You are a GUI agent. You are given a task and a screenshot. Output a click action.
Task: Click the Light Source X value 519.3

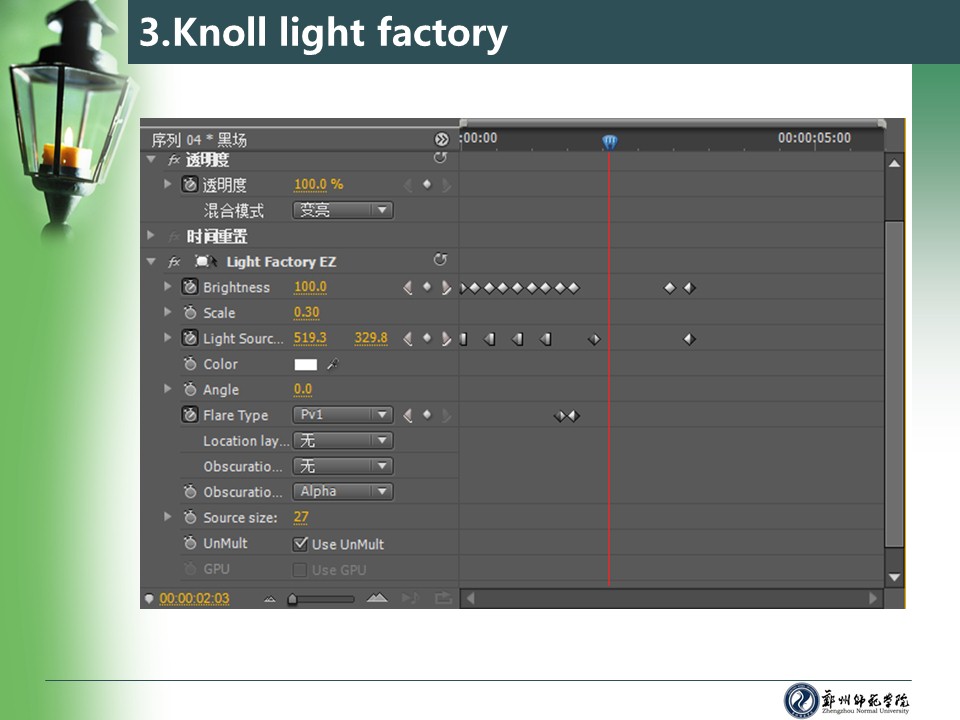[310, 338]
